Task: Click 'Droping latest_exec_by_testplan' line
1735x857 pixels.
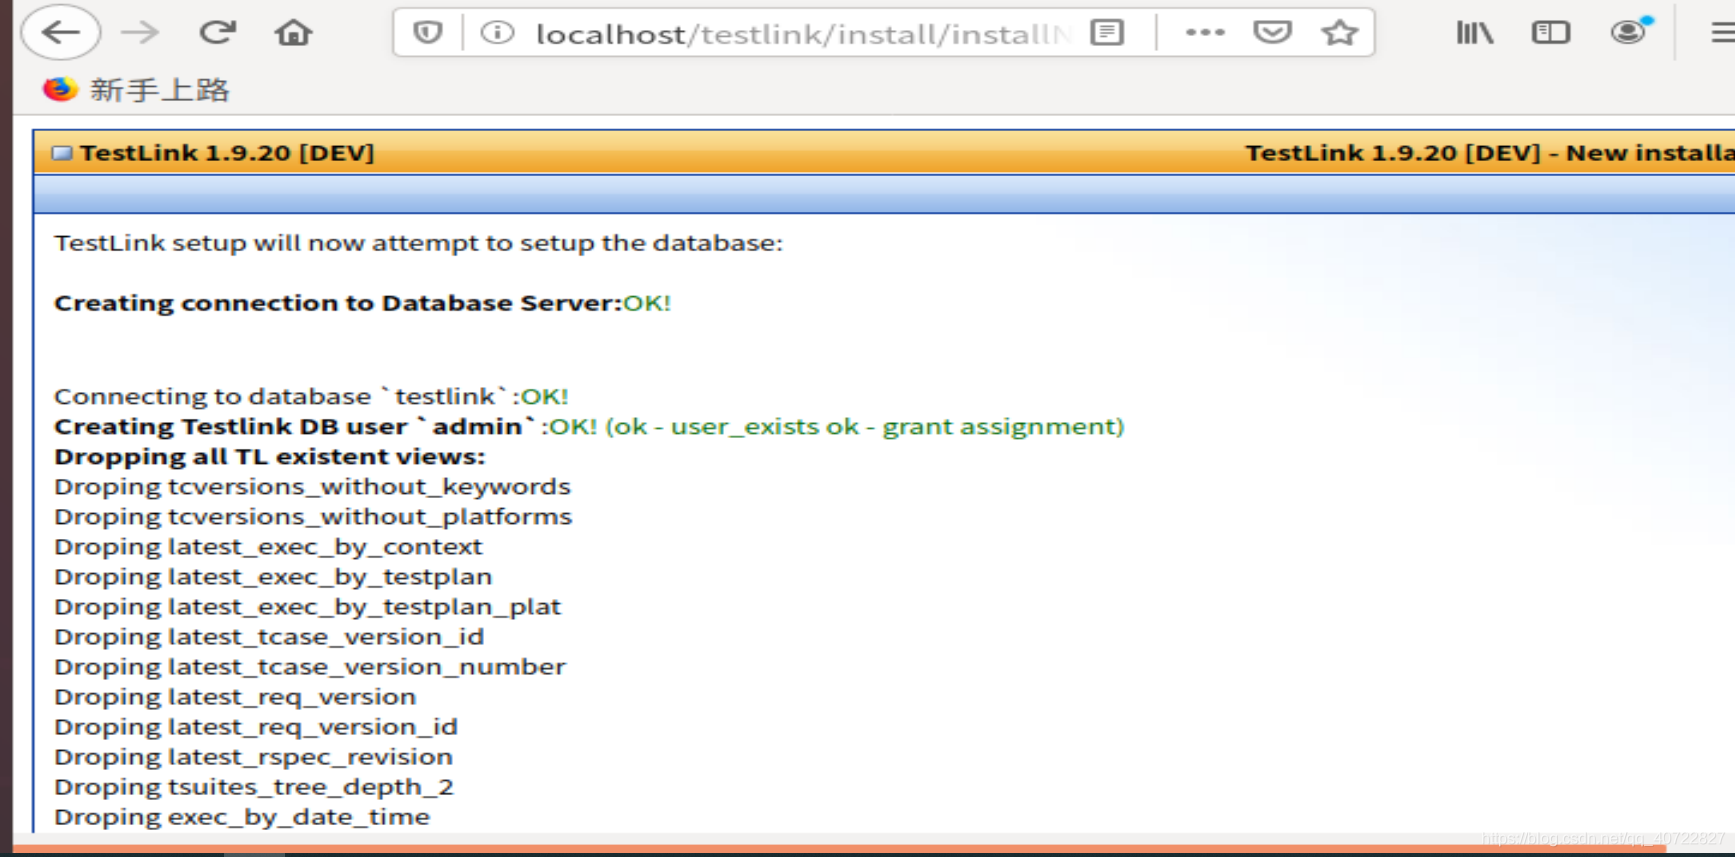Action: pos(273,577)
